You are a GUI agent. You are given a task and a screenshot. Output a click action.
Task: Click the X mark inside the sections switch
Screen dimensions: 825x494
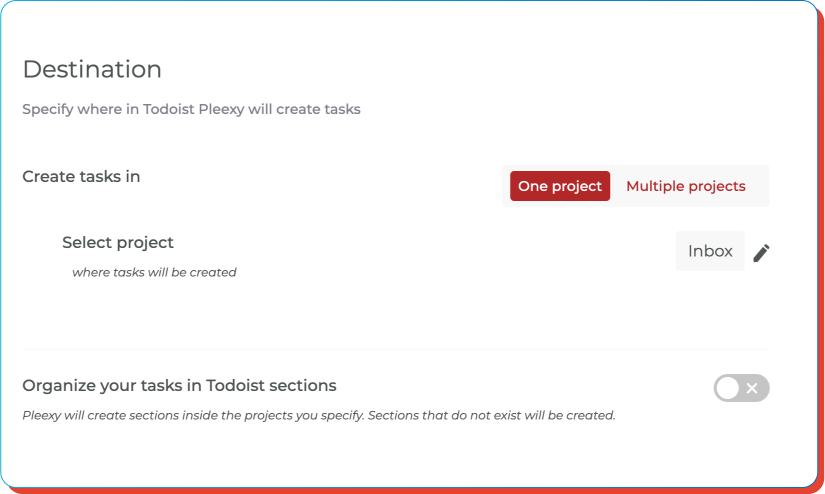click(x=752, y=388)
